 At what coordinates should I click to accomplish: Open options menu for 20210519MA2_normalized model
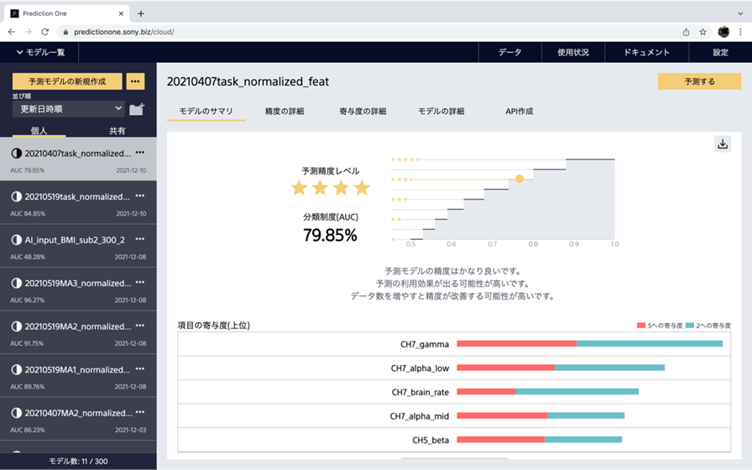point(140,326)
